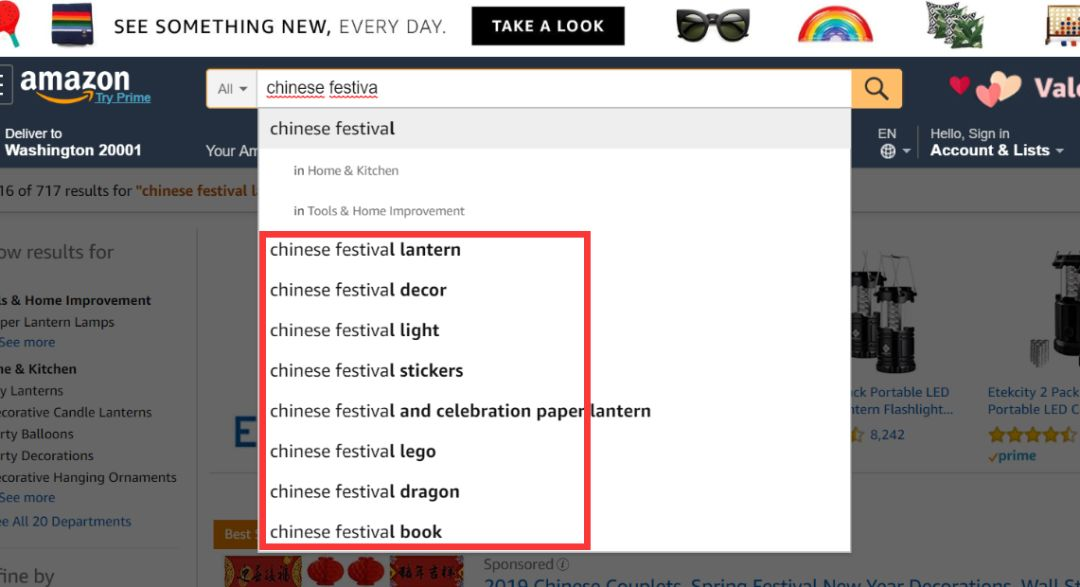Open the All departments search dropdown

[231, 88]
